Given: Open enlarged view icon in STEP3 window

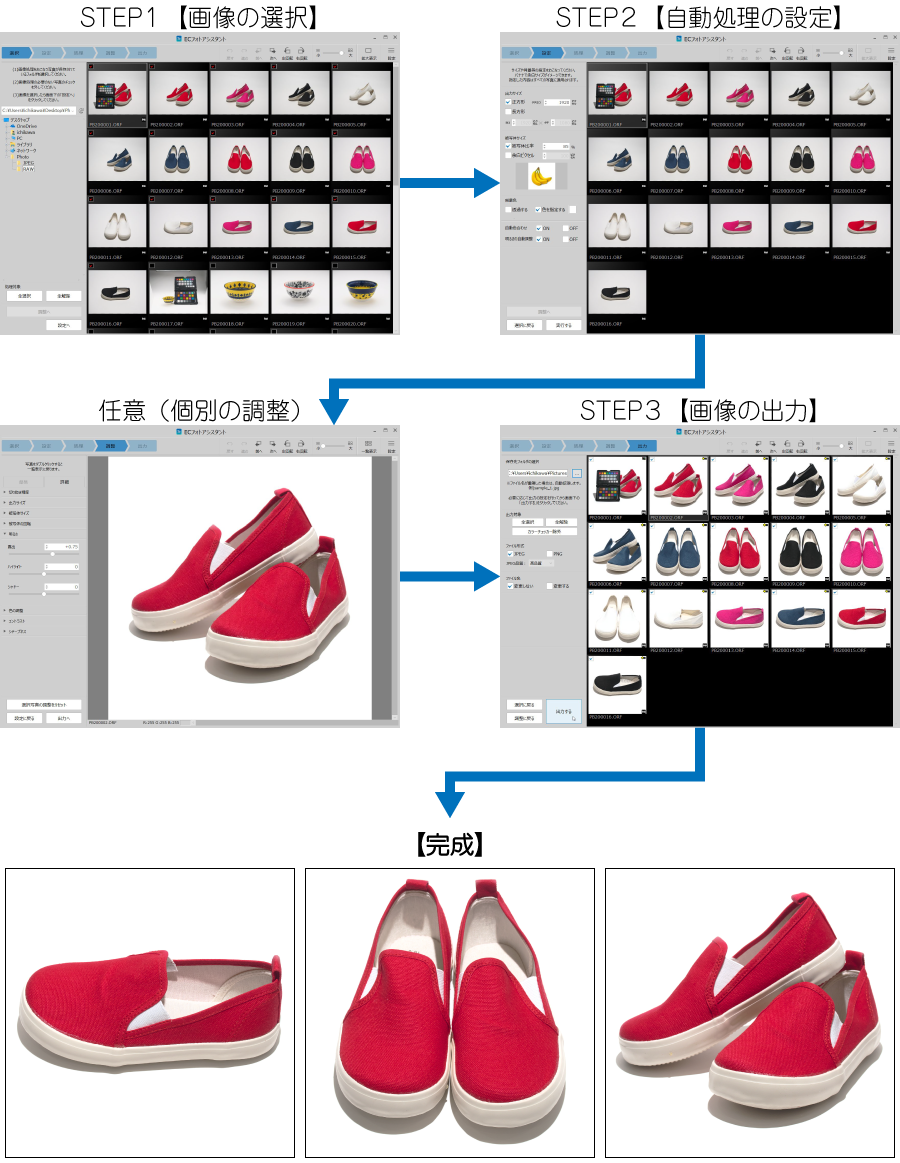Looking at the screenshot, I should click(x=868, y=444).
